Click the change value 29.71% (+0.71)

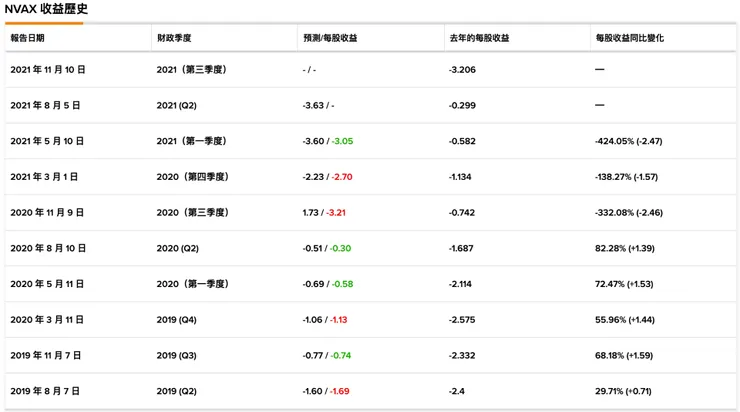[x=623, y=391]
